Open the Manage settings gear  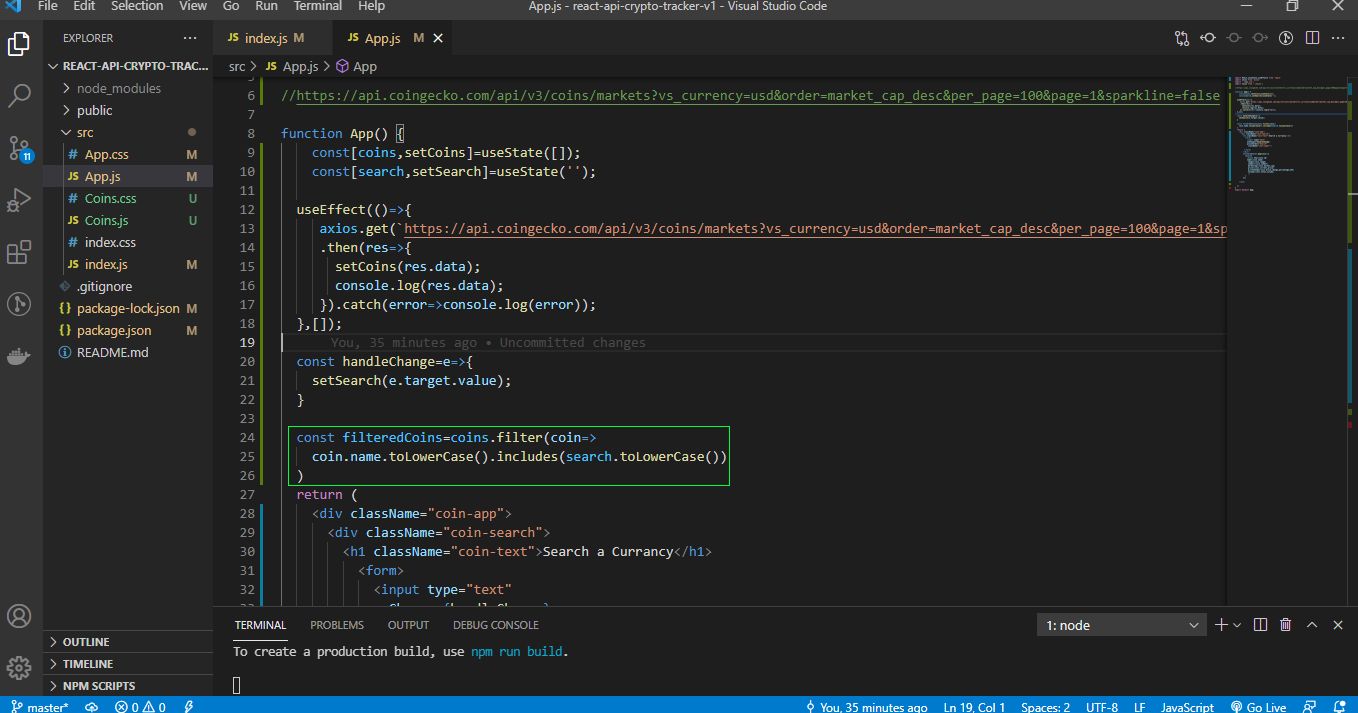point(20,667)
